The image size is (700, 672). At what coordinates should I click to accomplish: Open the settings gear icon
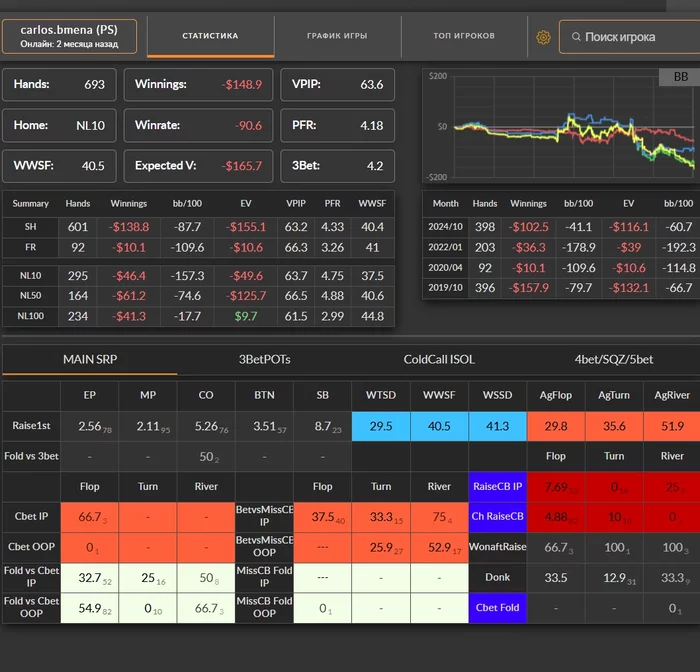tap(543, 37)
